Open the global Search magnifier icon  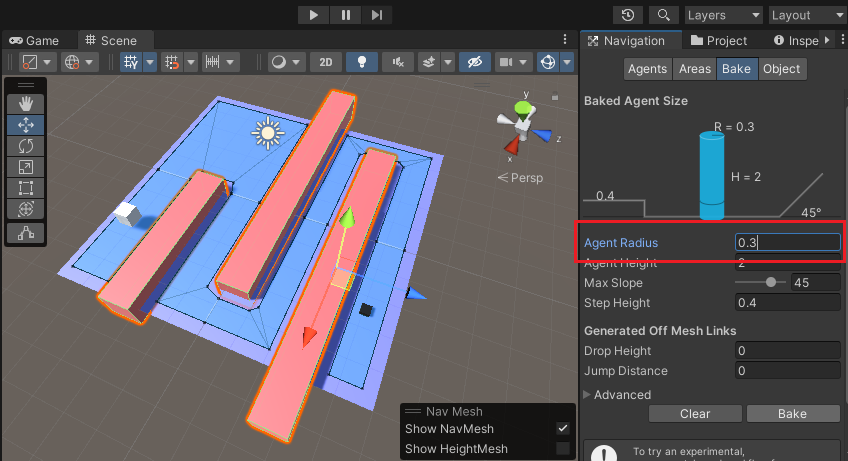(664, 15)
